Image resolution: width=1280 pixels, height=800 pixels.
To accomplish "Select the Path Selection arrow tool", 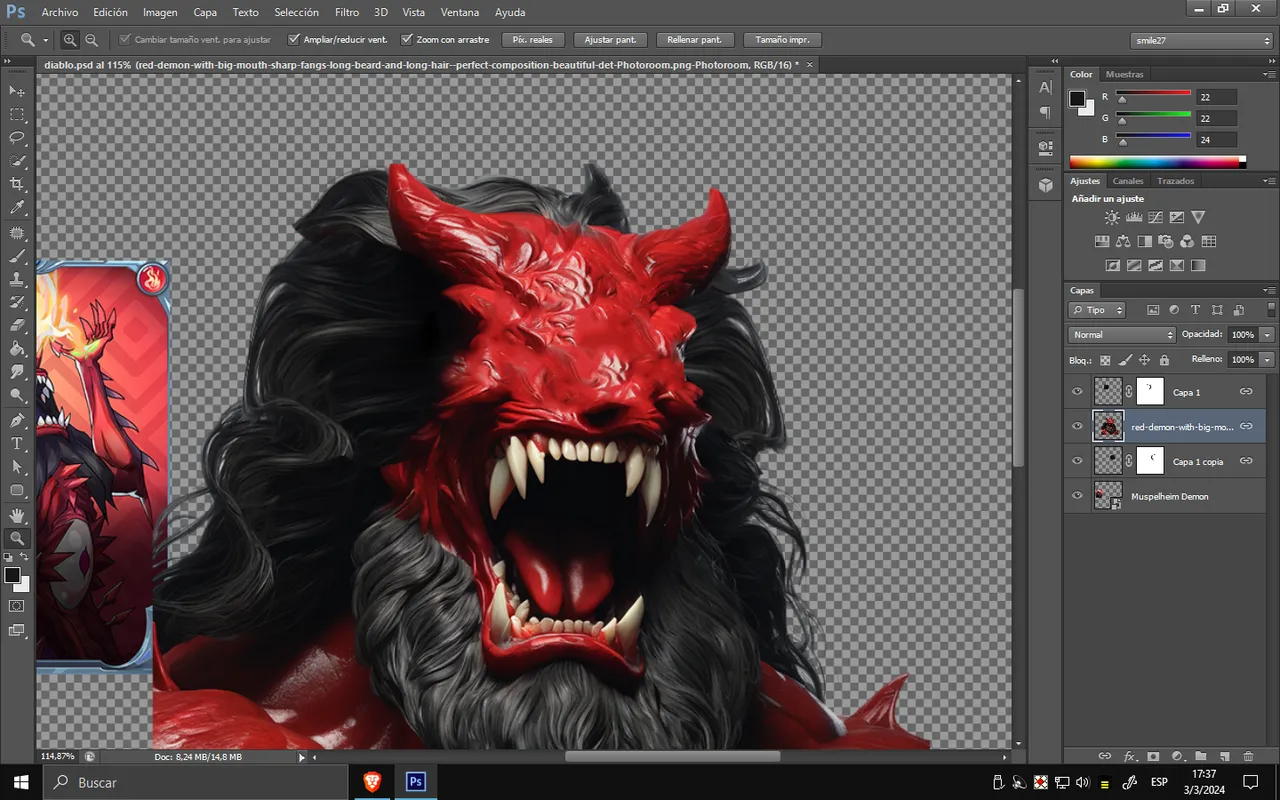I will point(17,467).
